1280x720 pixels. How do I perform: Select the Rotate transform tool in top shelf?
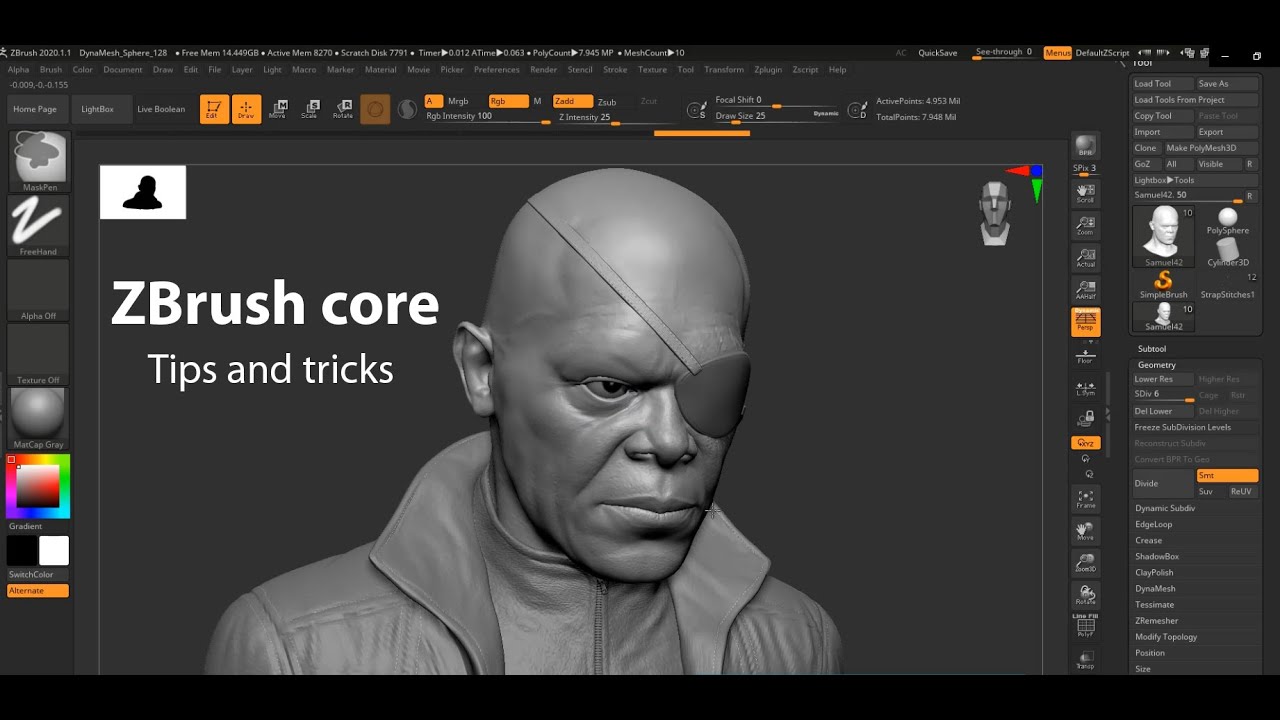click(343, 109)
